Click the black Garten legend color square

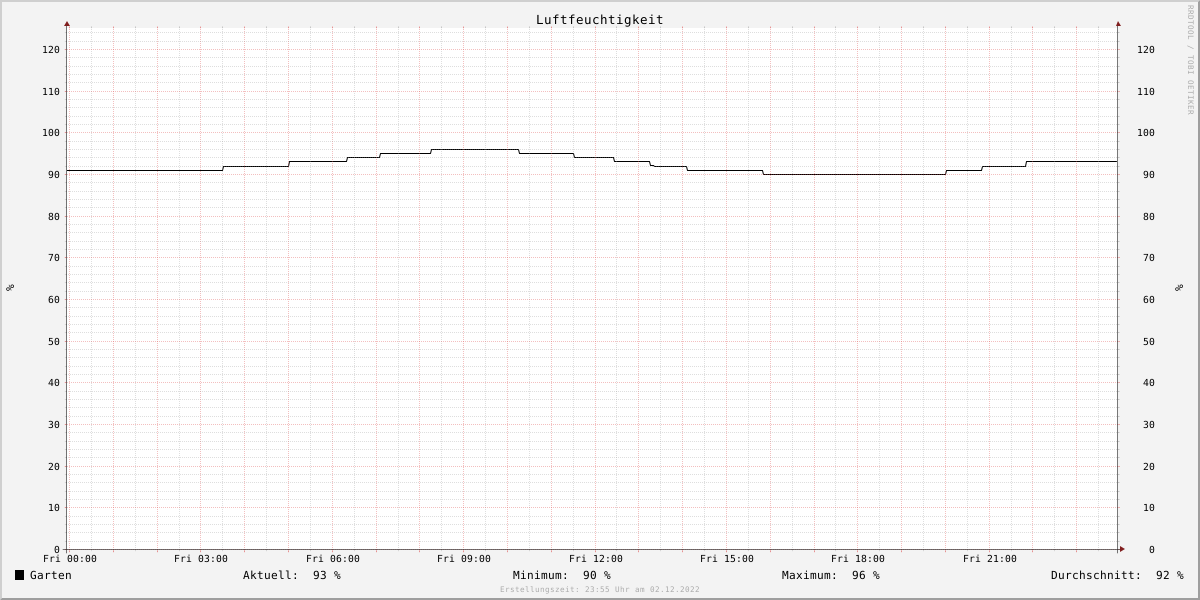click(19, 575)
